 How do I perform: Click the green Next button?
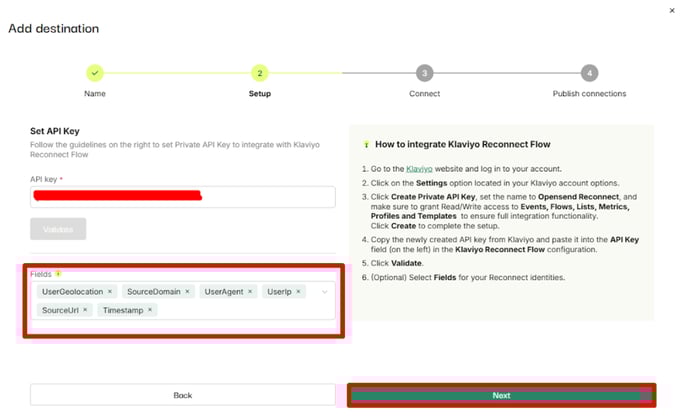pos(501,395)
